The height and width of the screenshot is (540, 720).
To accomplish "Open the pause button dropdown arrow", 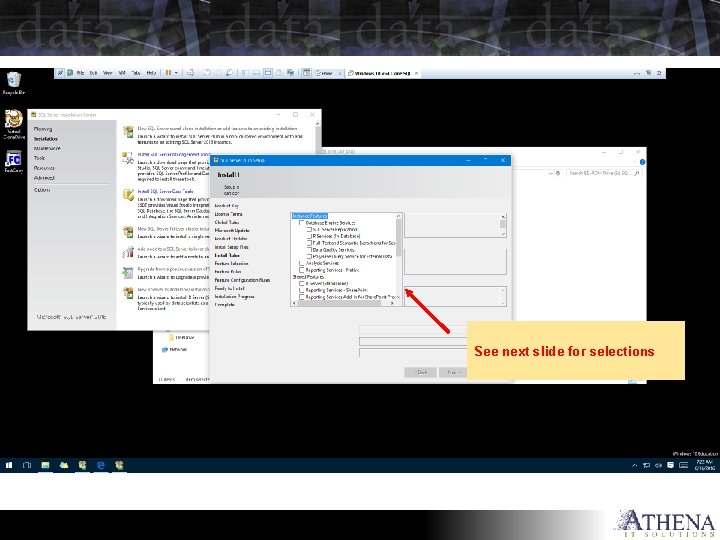I will [176, 73].
